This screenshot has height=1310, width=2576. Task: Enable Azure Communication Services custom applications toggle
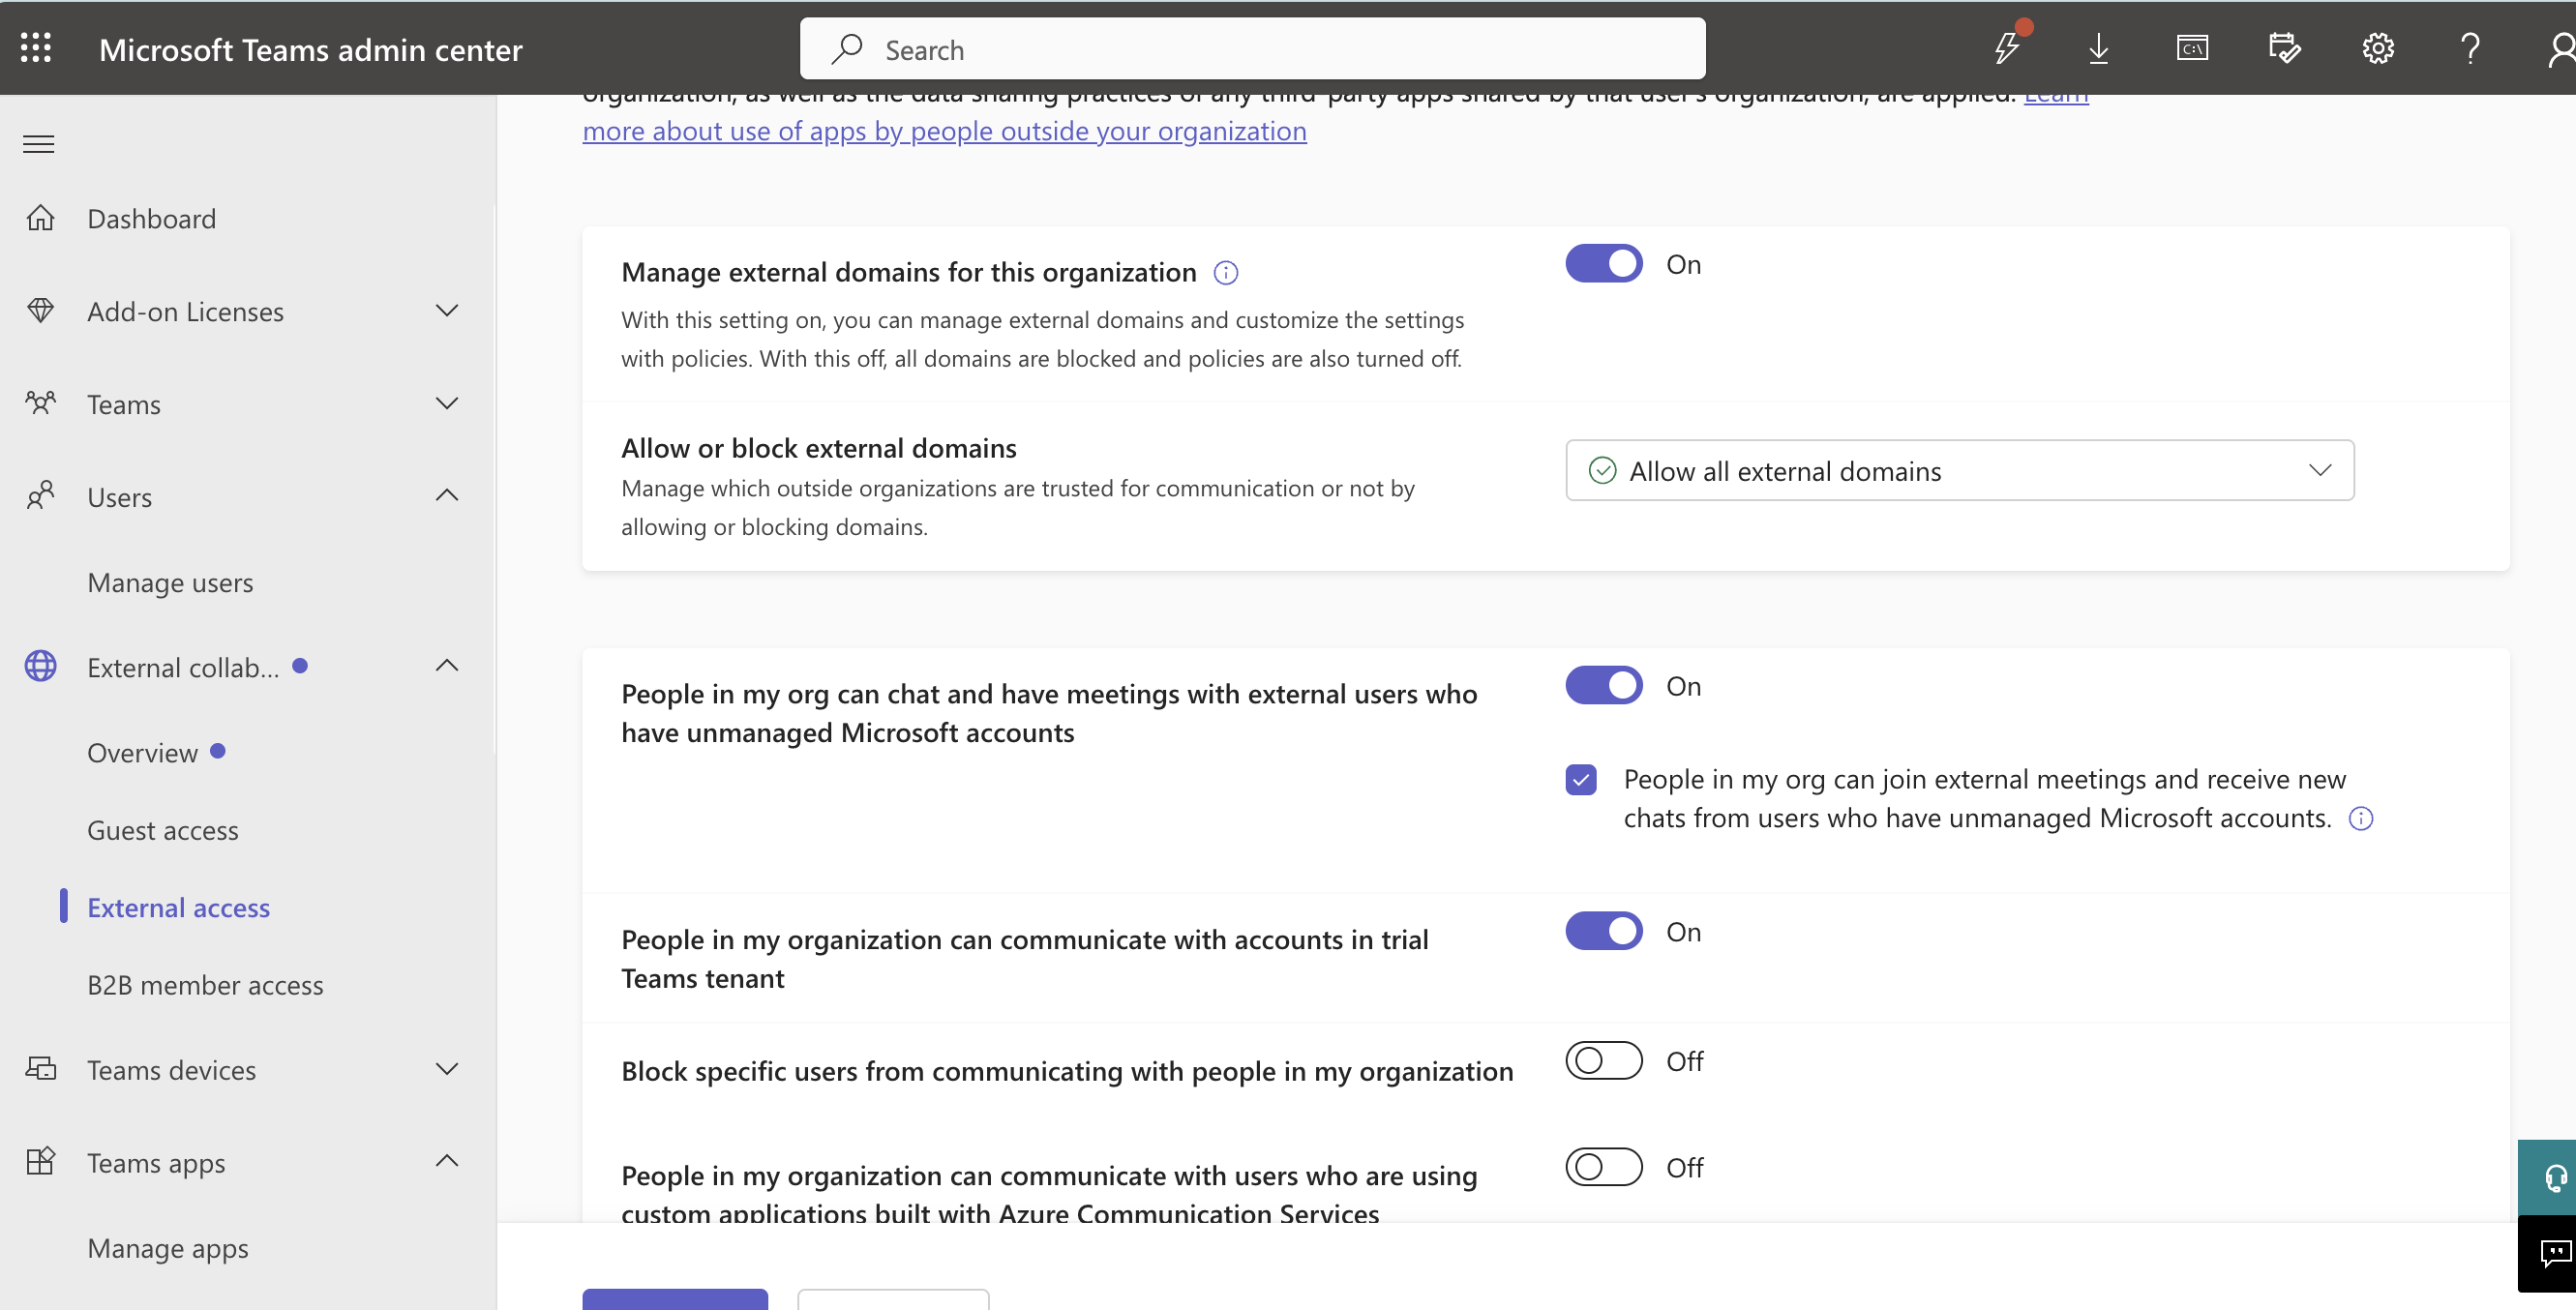click(x=1604, y=1167)
